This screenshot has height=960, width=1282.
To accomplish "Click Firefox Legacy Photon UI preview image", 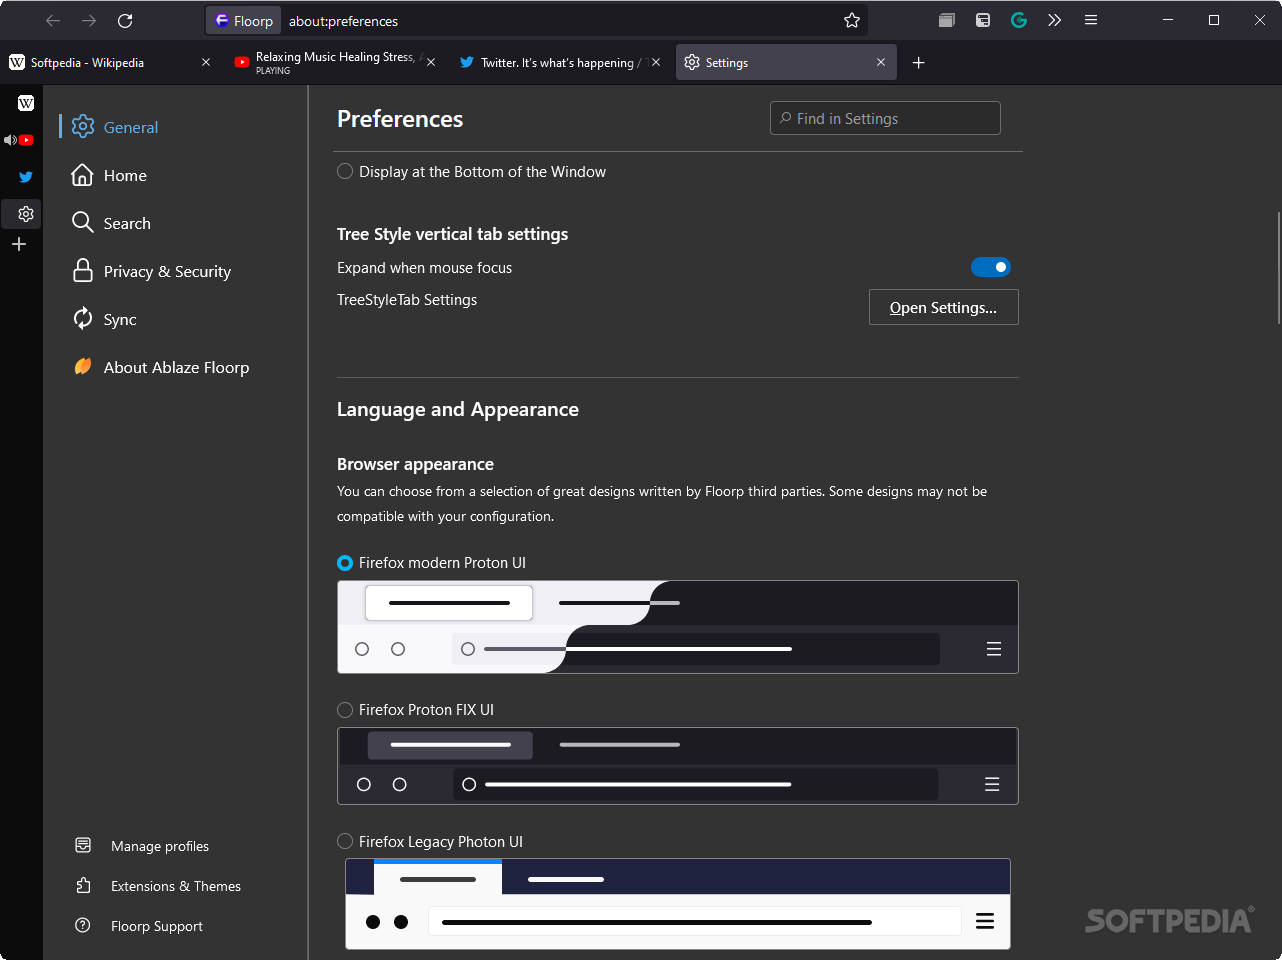I will [678, 904].
